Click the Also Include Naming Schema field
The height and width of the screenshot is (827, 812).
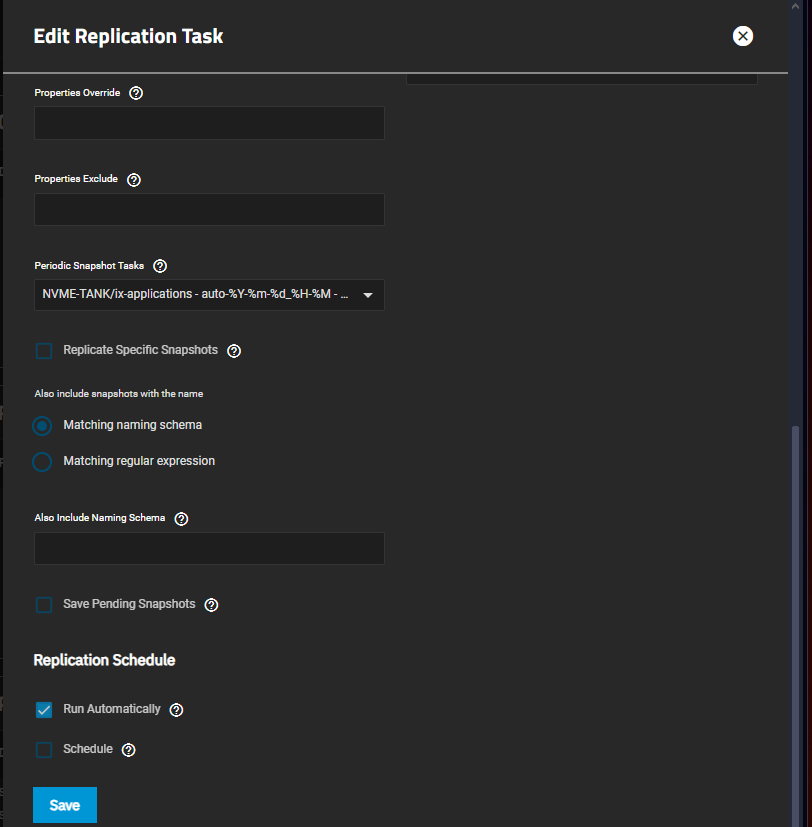(209, 549)
